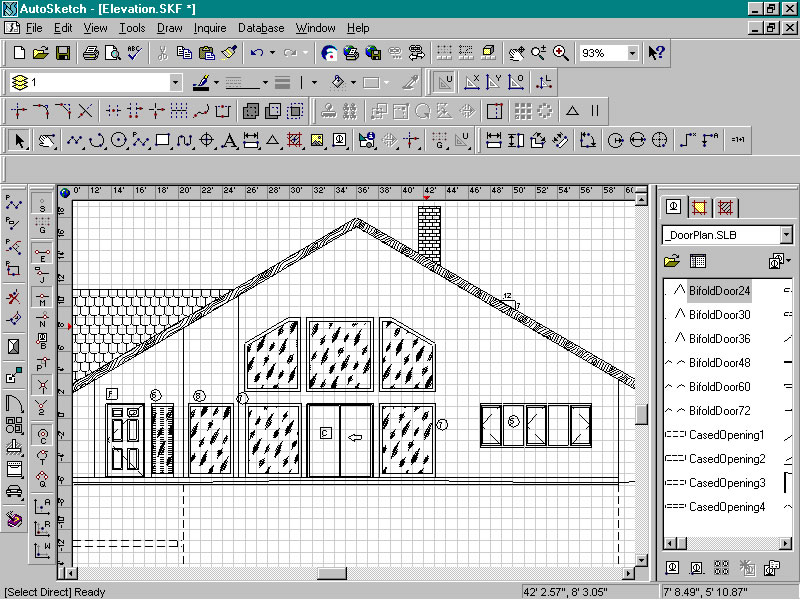Screen dimensions: 800x600
Task: Click the Paste clipboard icon
Action: click(x=207, y=53)
